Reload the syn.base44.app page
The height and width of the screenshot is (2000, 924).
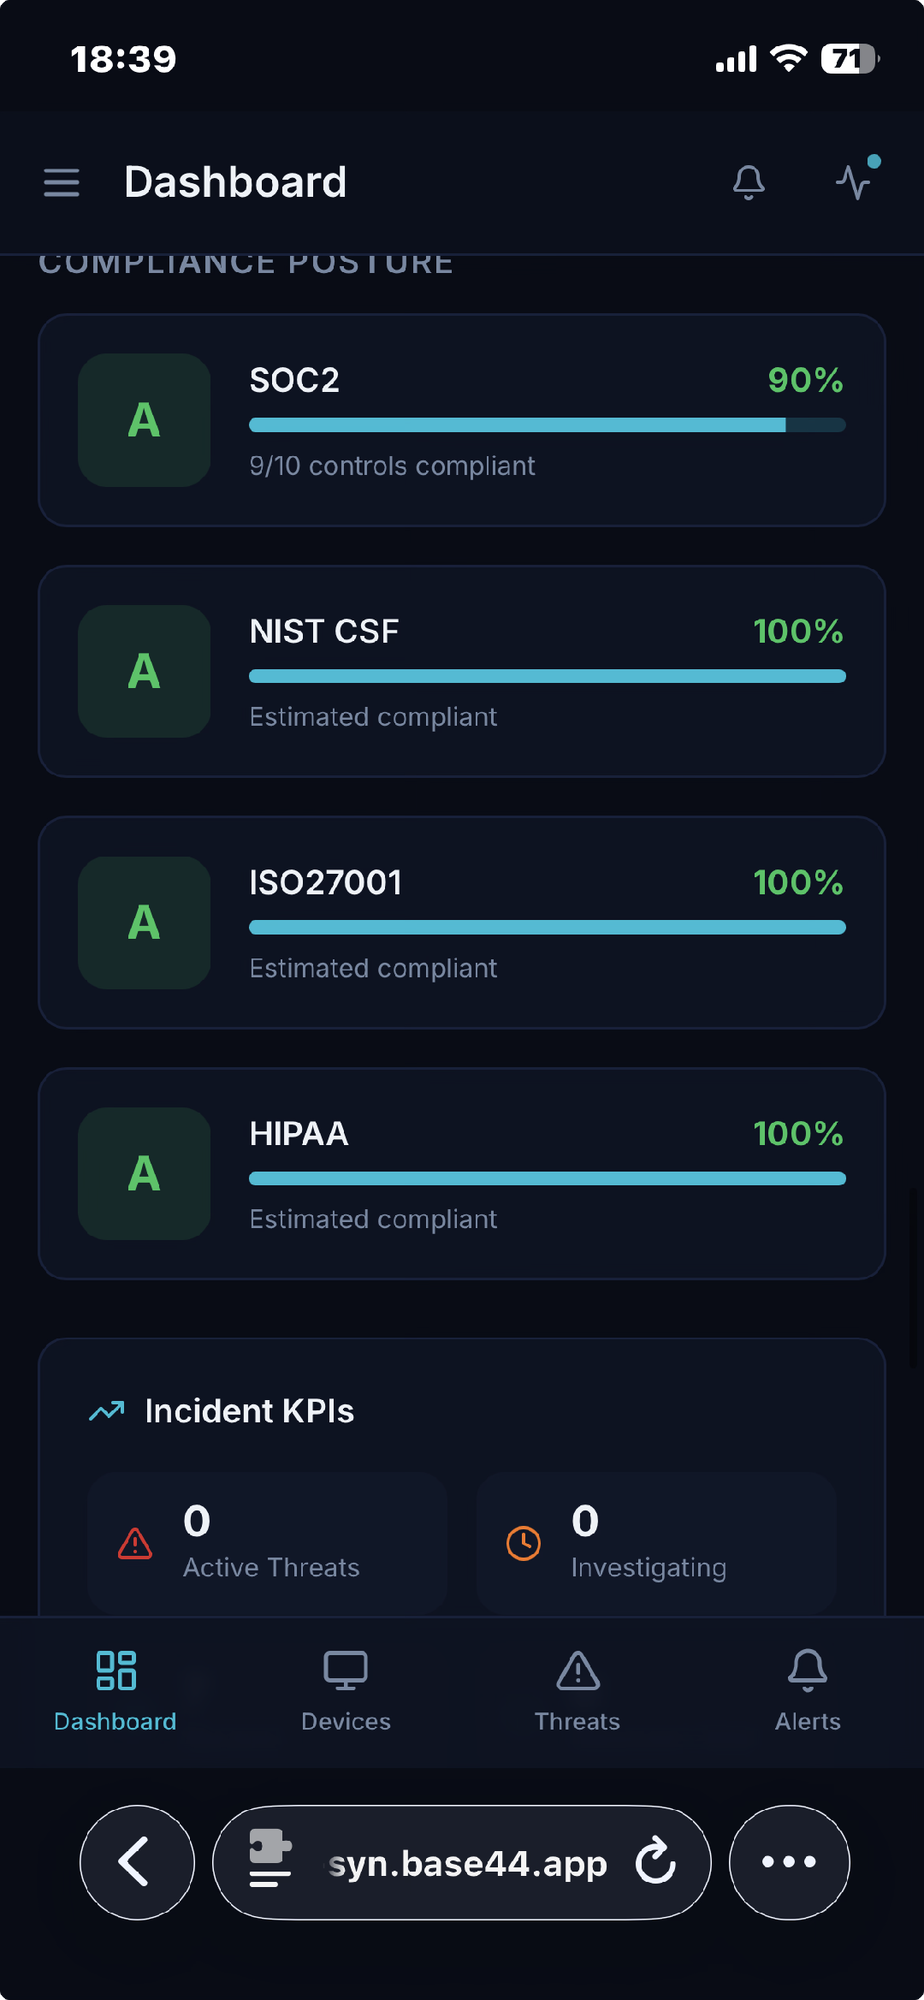click(x=656, y=1862)
